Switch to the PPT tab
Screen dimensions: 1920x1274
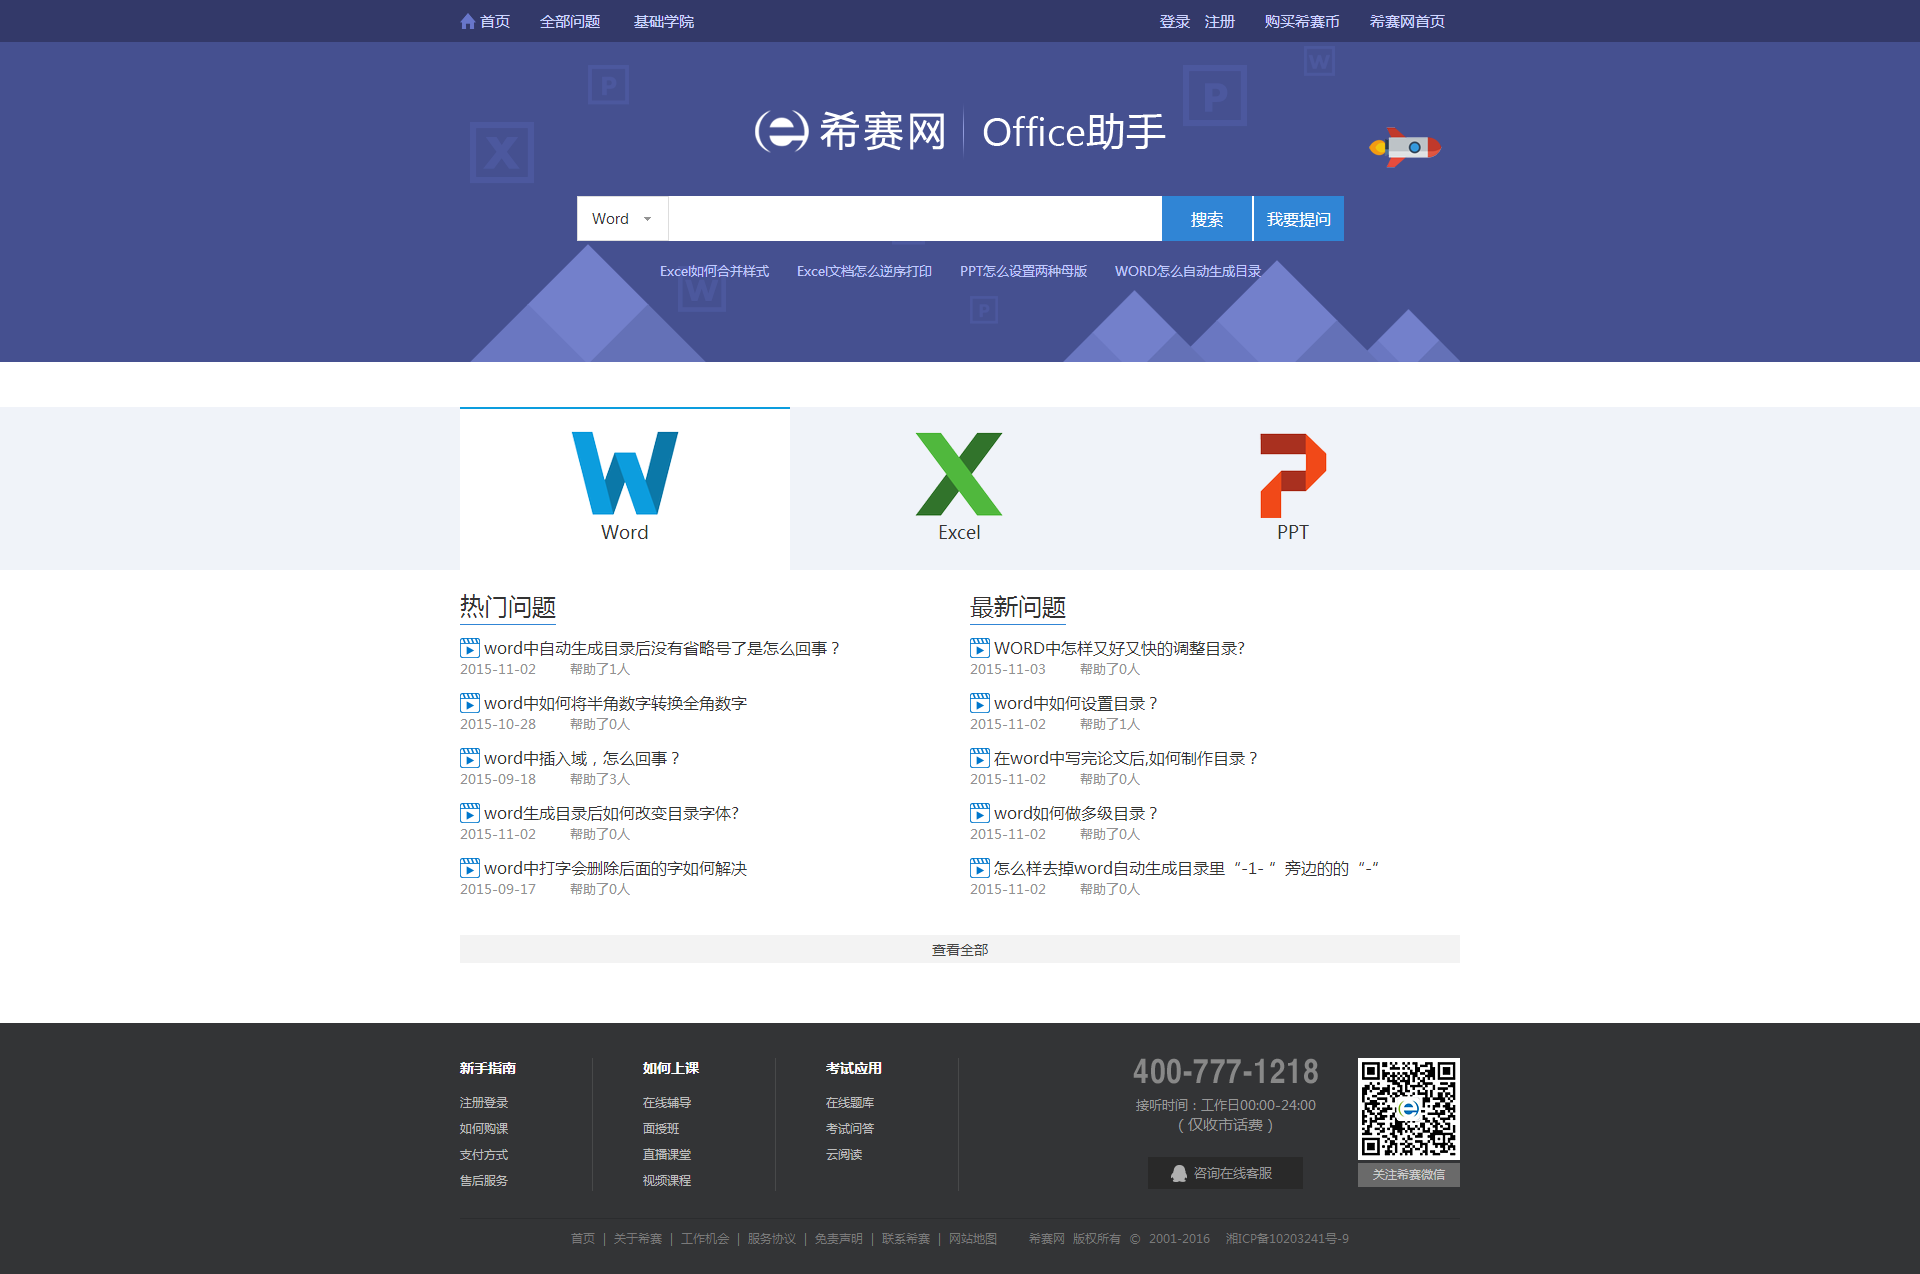(1292, 488)
